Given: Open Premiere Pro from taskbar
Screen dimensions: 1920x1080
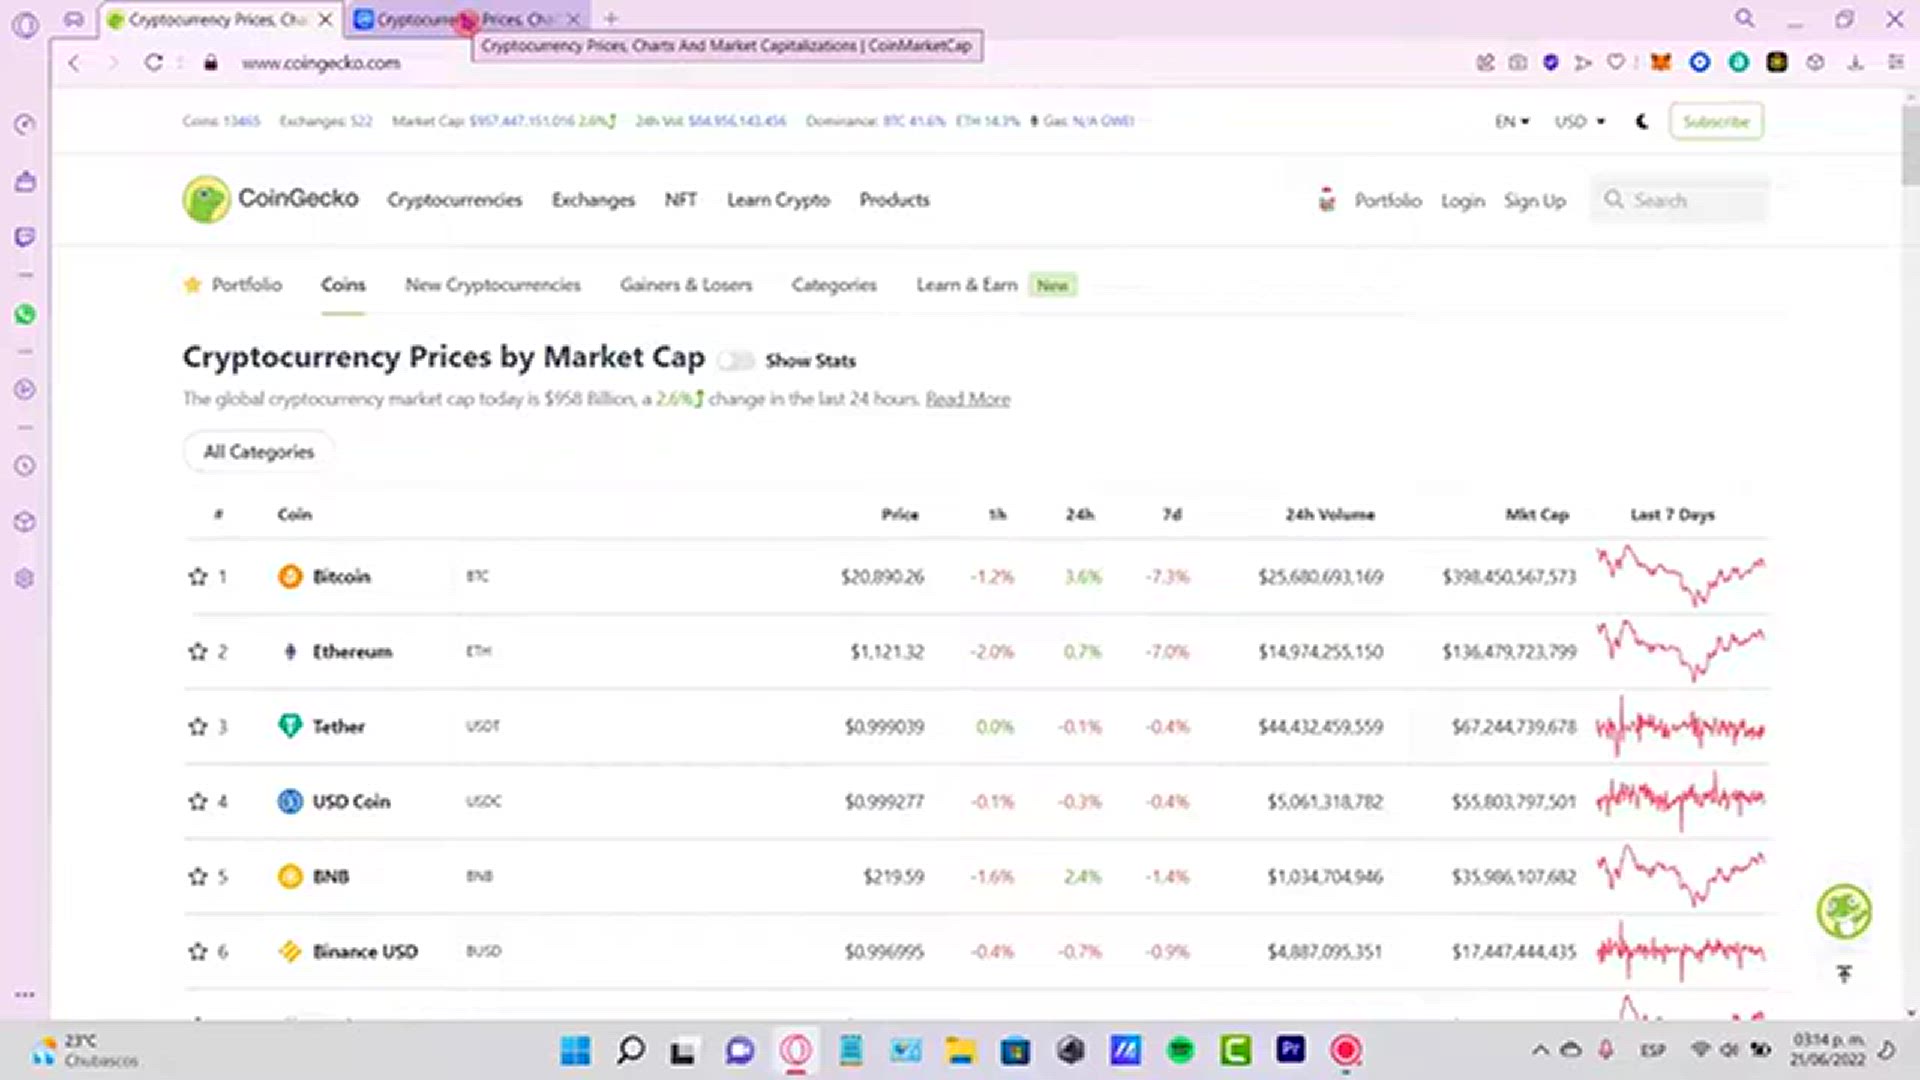Looking at the screenshot, I should pos(1290,1049).
